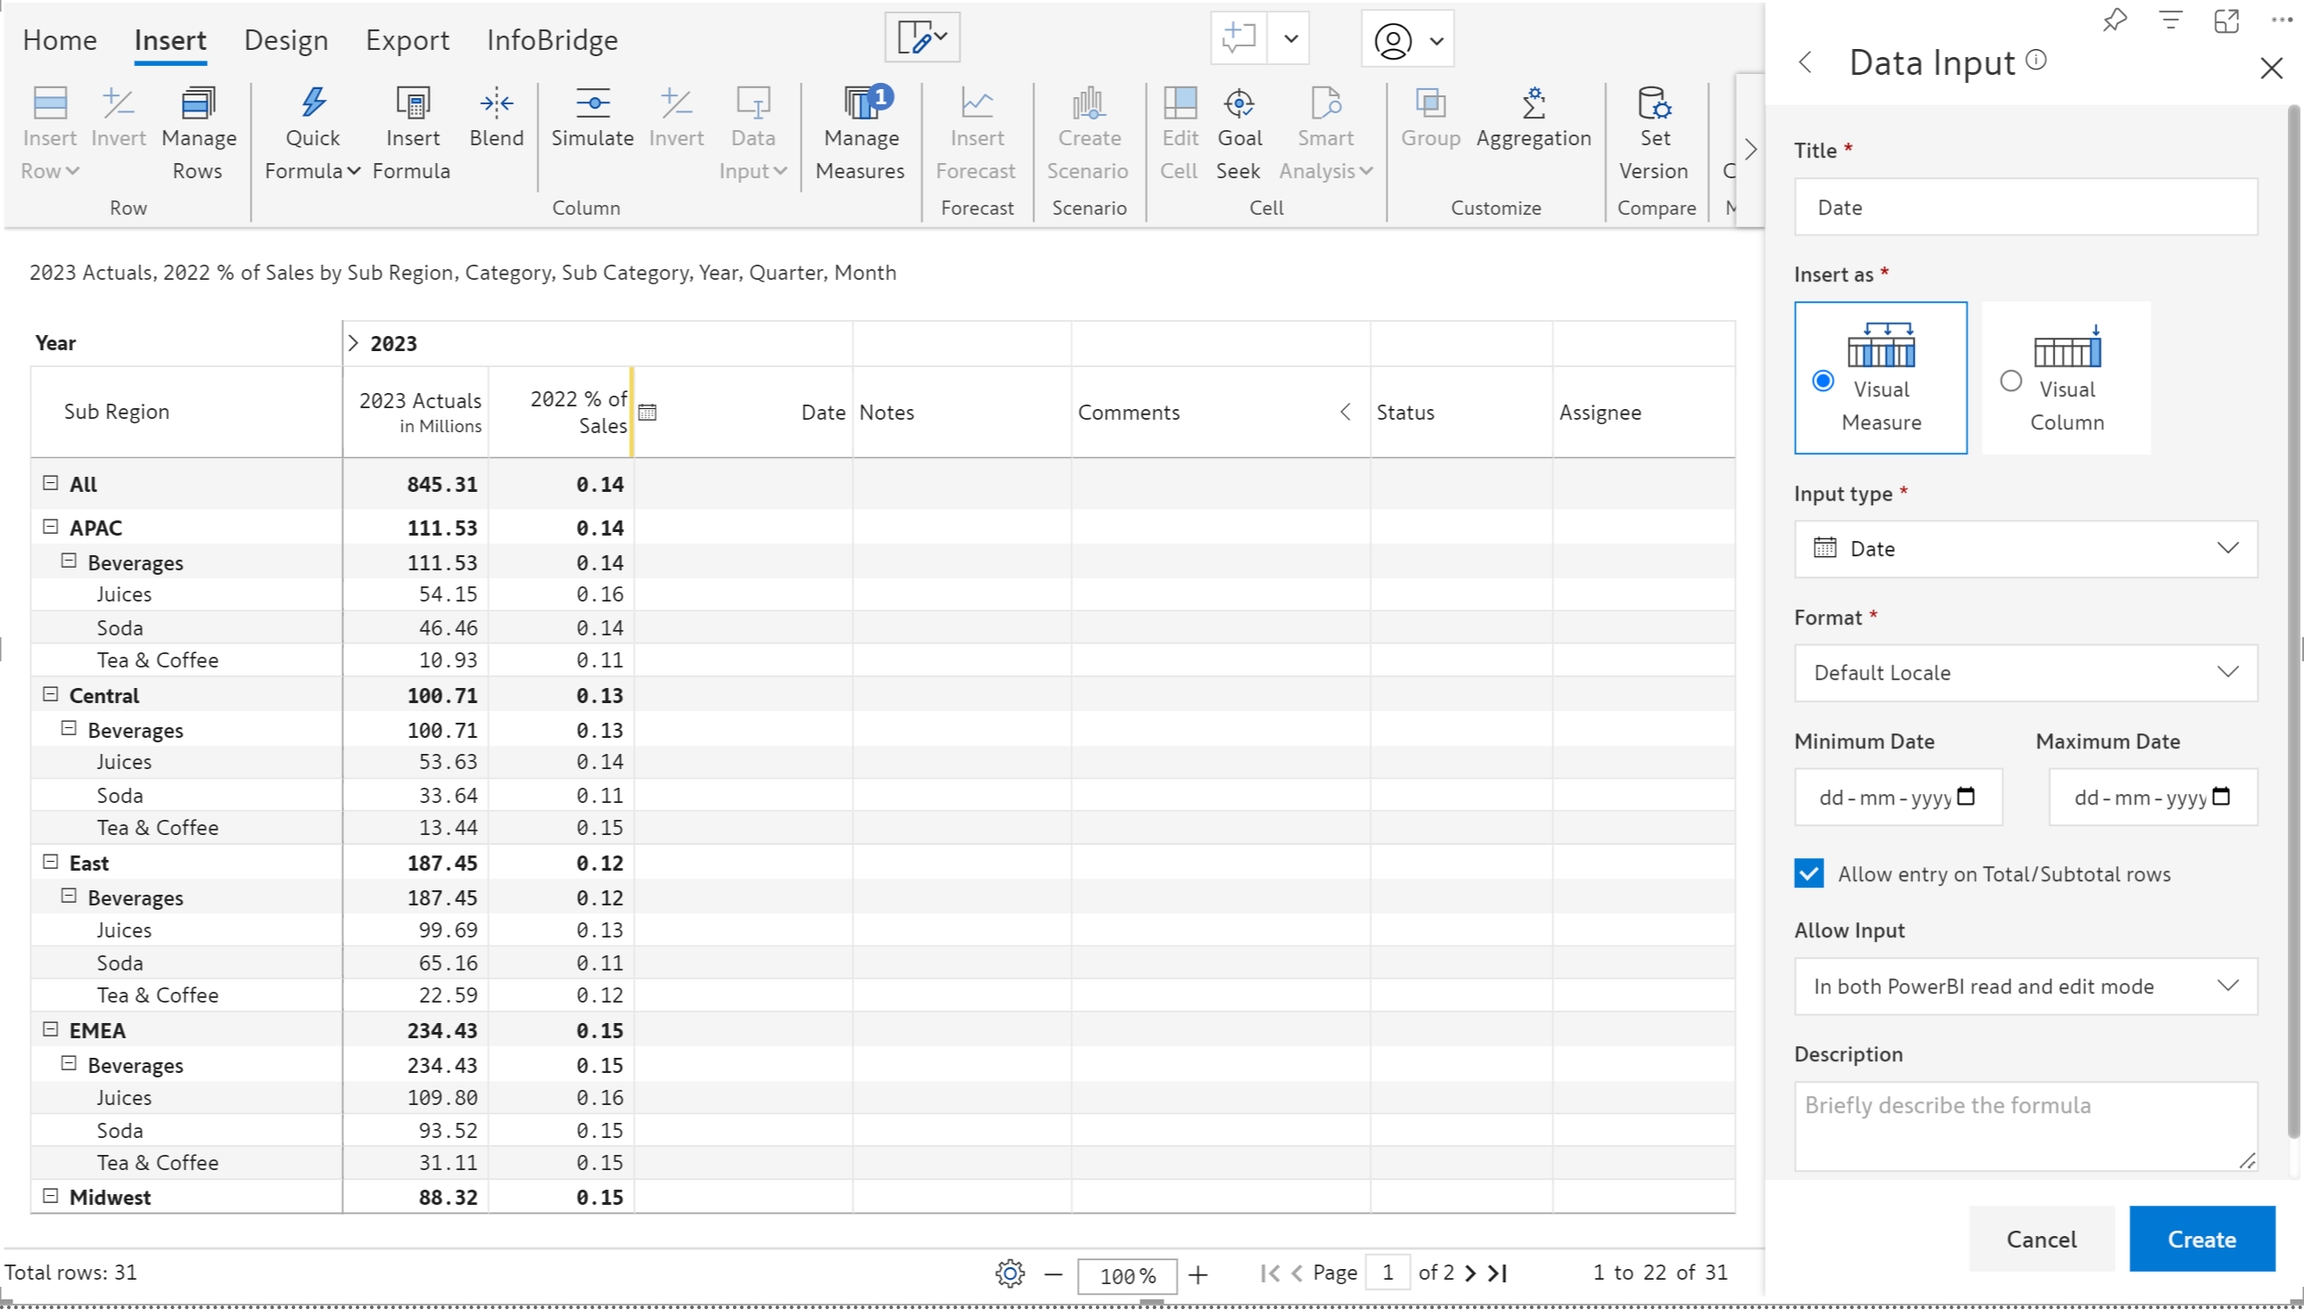Click the Quick Formula lightning icon

[312, 103]
